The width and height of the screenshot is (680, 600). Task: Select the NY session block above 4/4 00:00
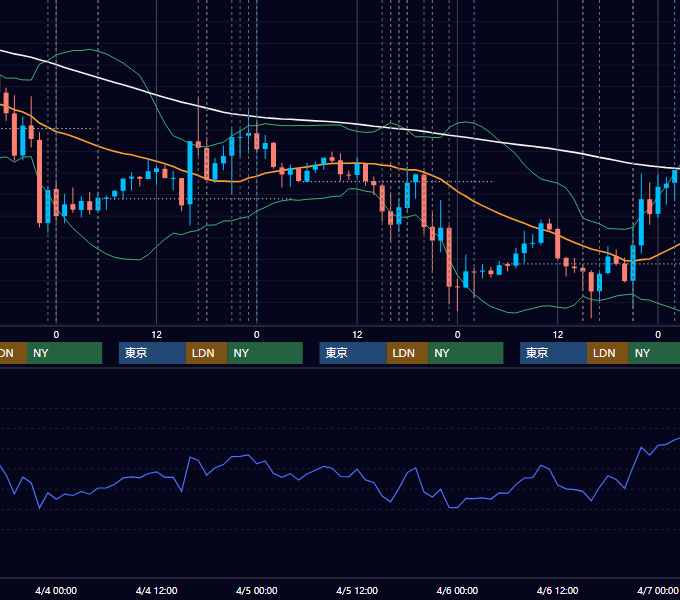(64, 353)
